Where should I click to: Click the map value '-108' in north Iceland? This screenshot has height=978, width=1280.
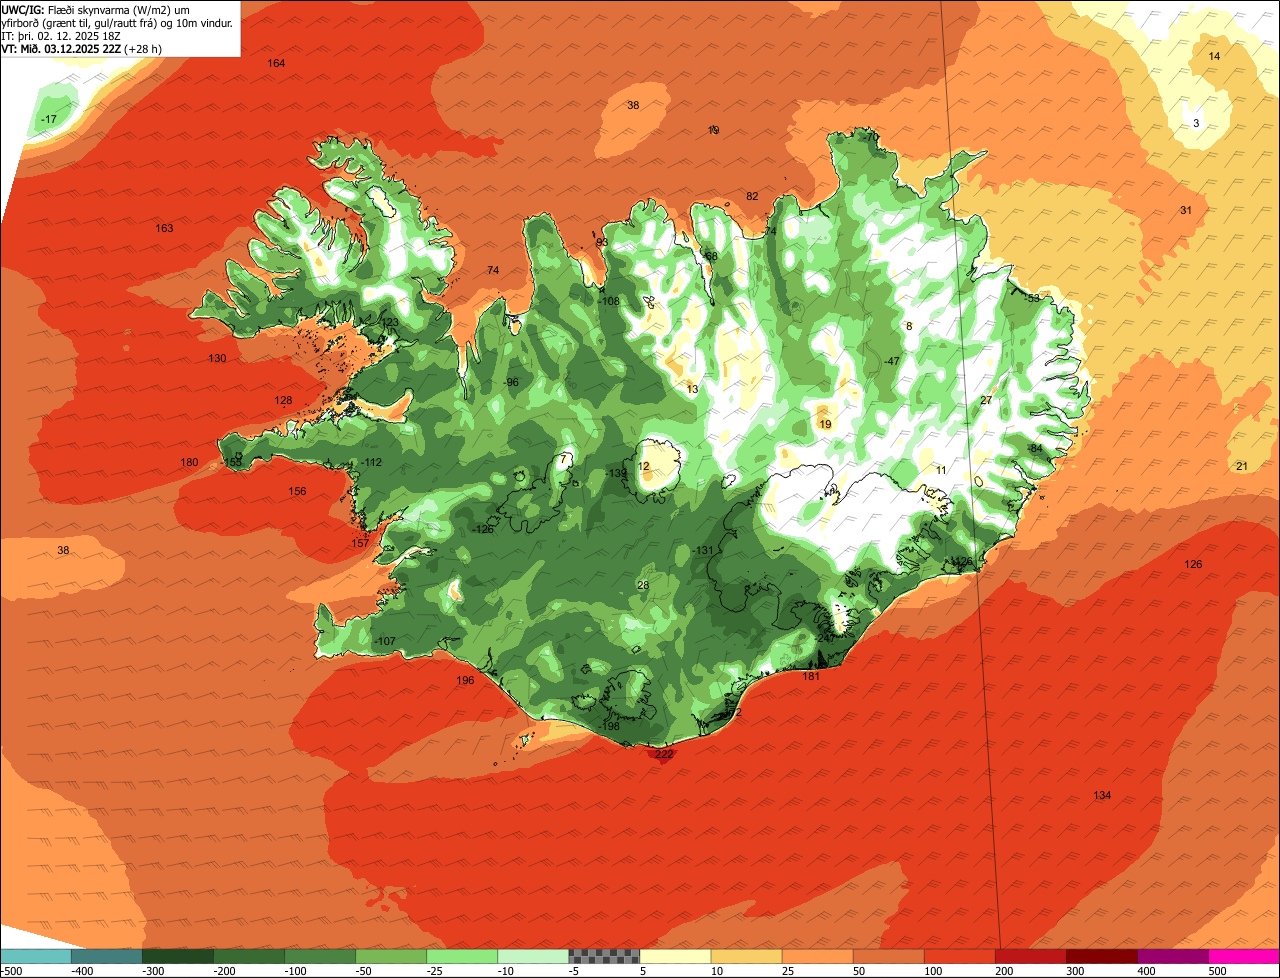click(609, 302)
